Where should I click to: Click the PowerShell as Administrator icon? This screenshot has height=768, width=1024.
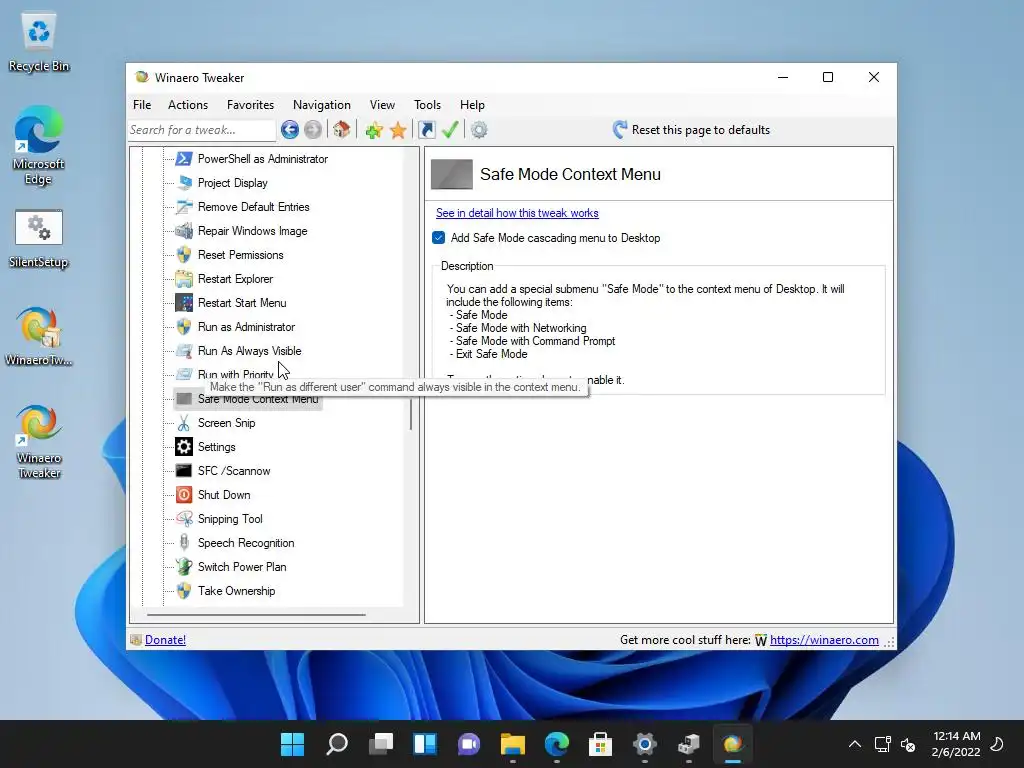click(x=184, y=159)
